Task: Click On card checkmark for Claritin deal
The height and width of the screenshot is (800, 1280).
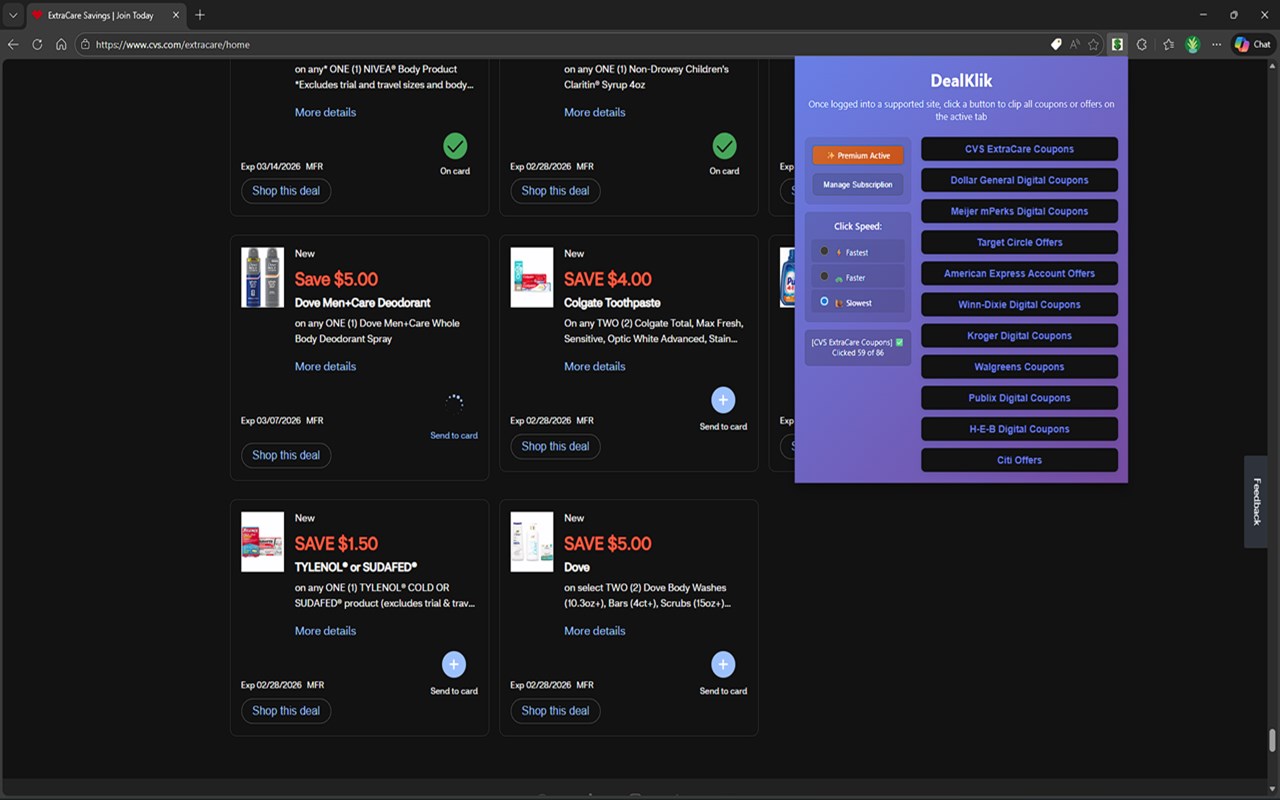Action: tap(724, 147)
